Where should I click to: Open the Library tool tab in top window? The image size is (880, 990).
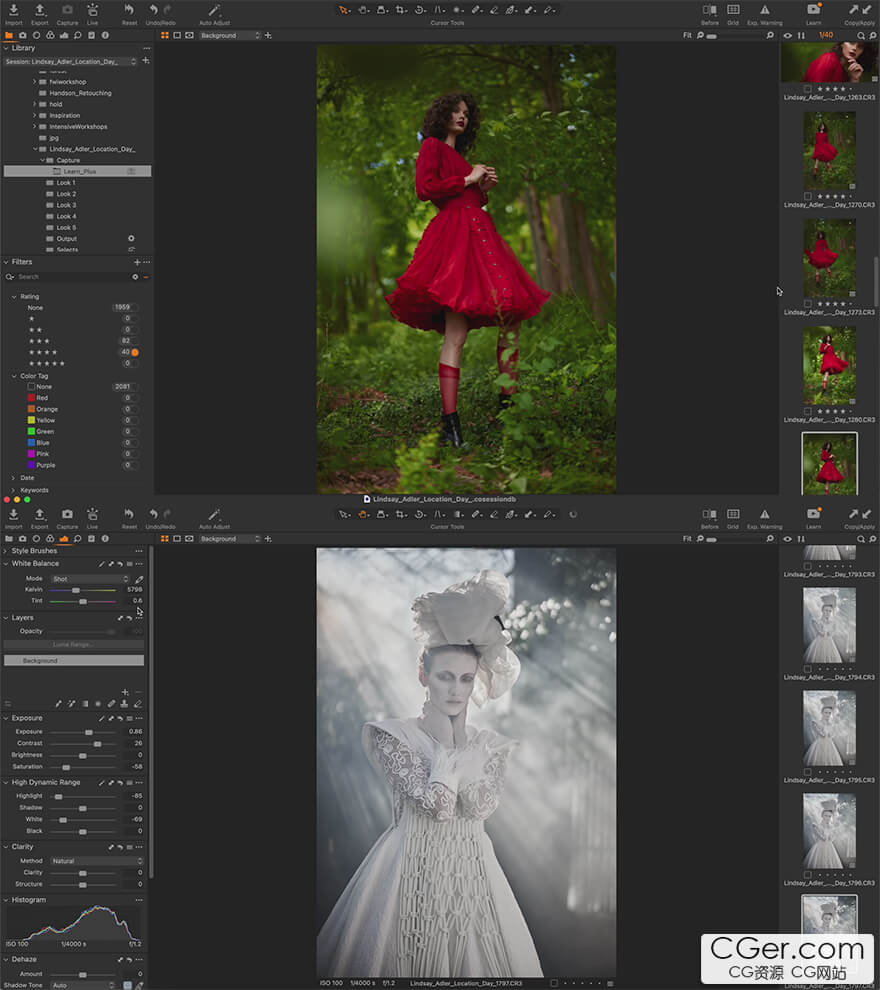9,35
